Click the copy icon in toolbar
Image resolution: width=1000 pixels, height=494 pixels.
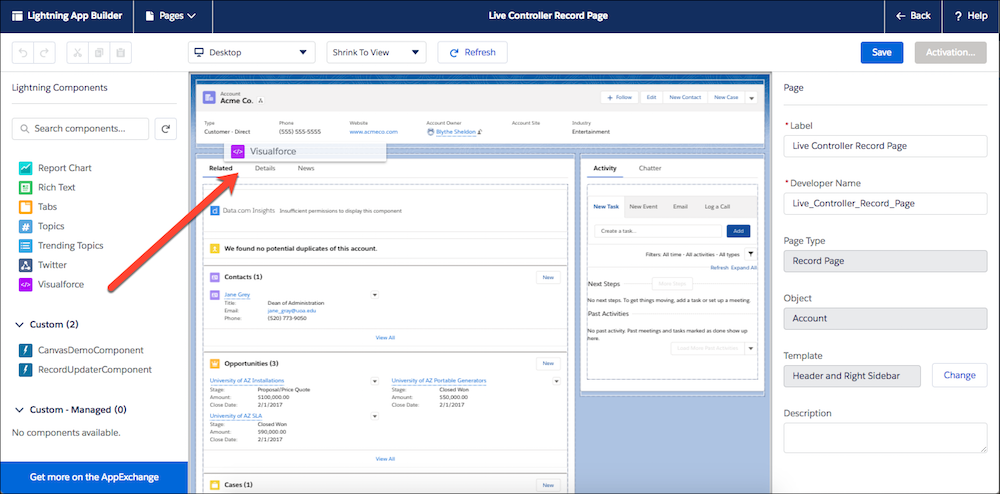pos(99,53)
